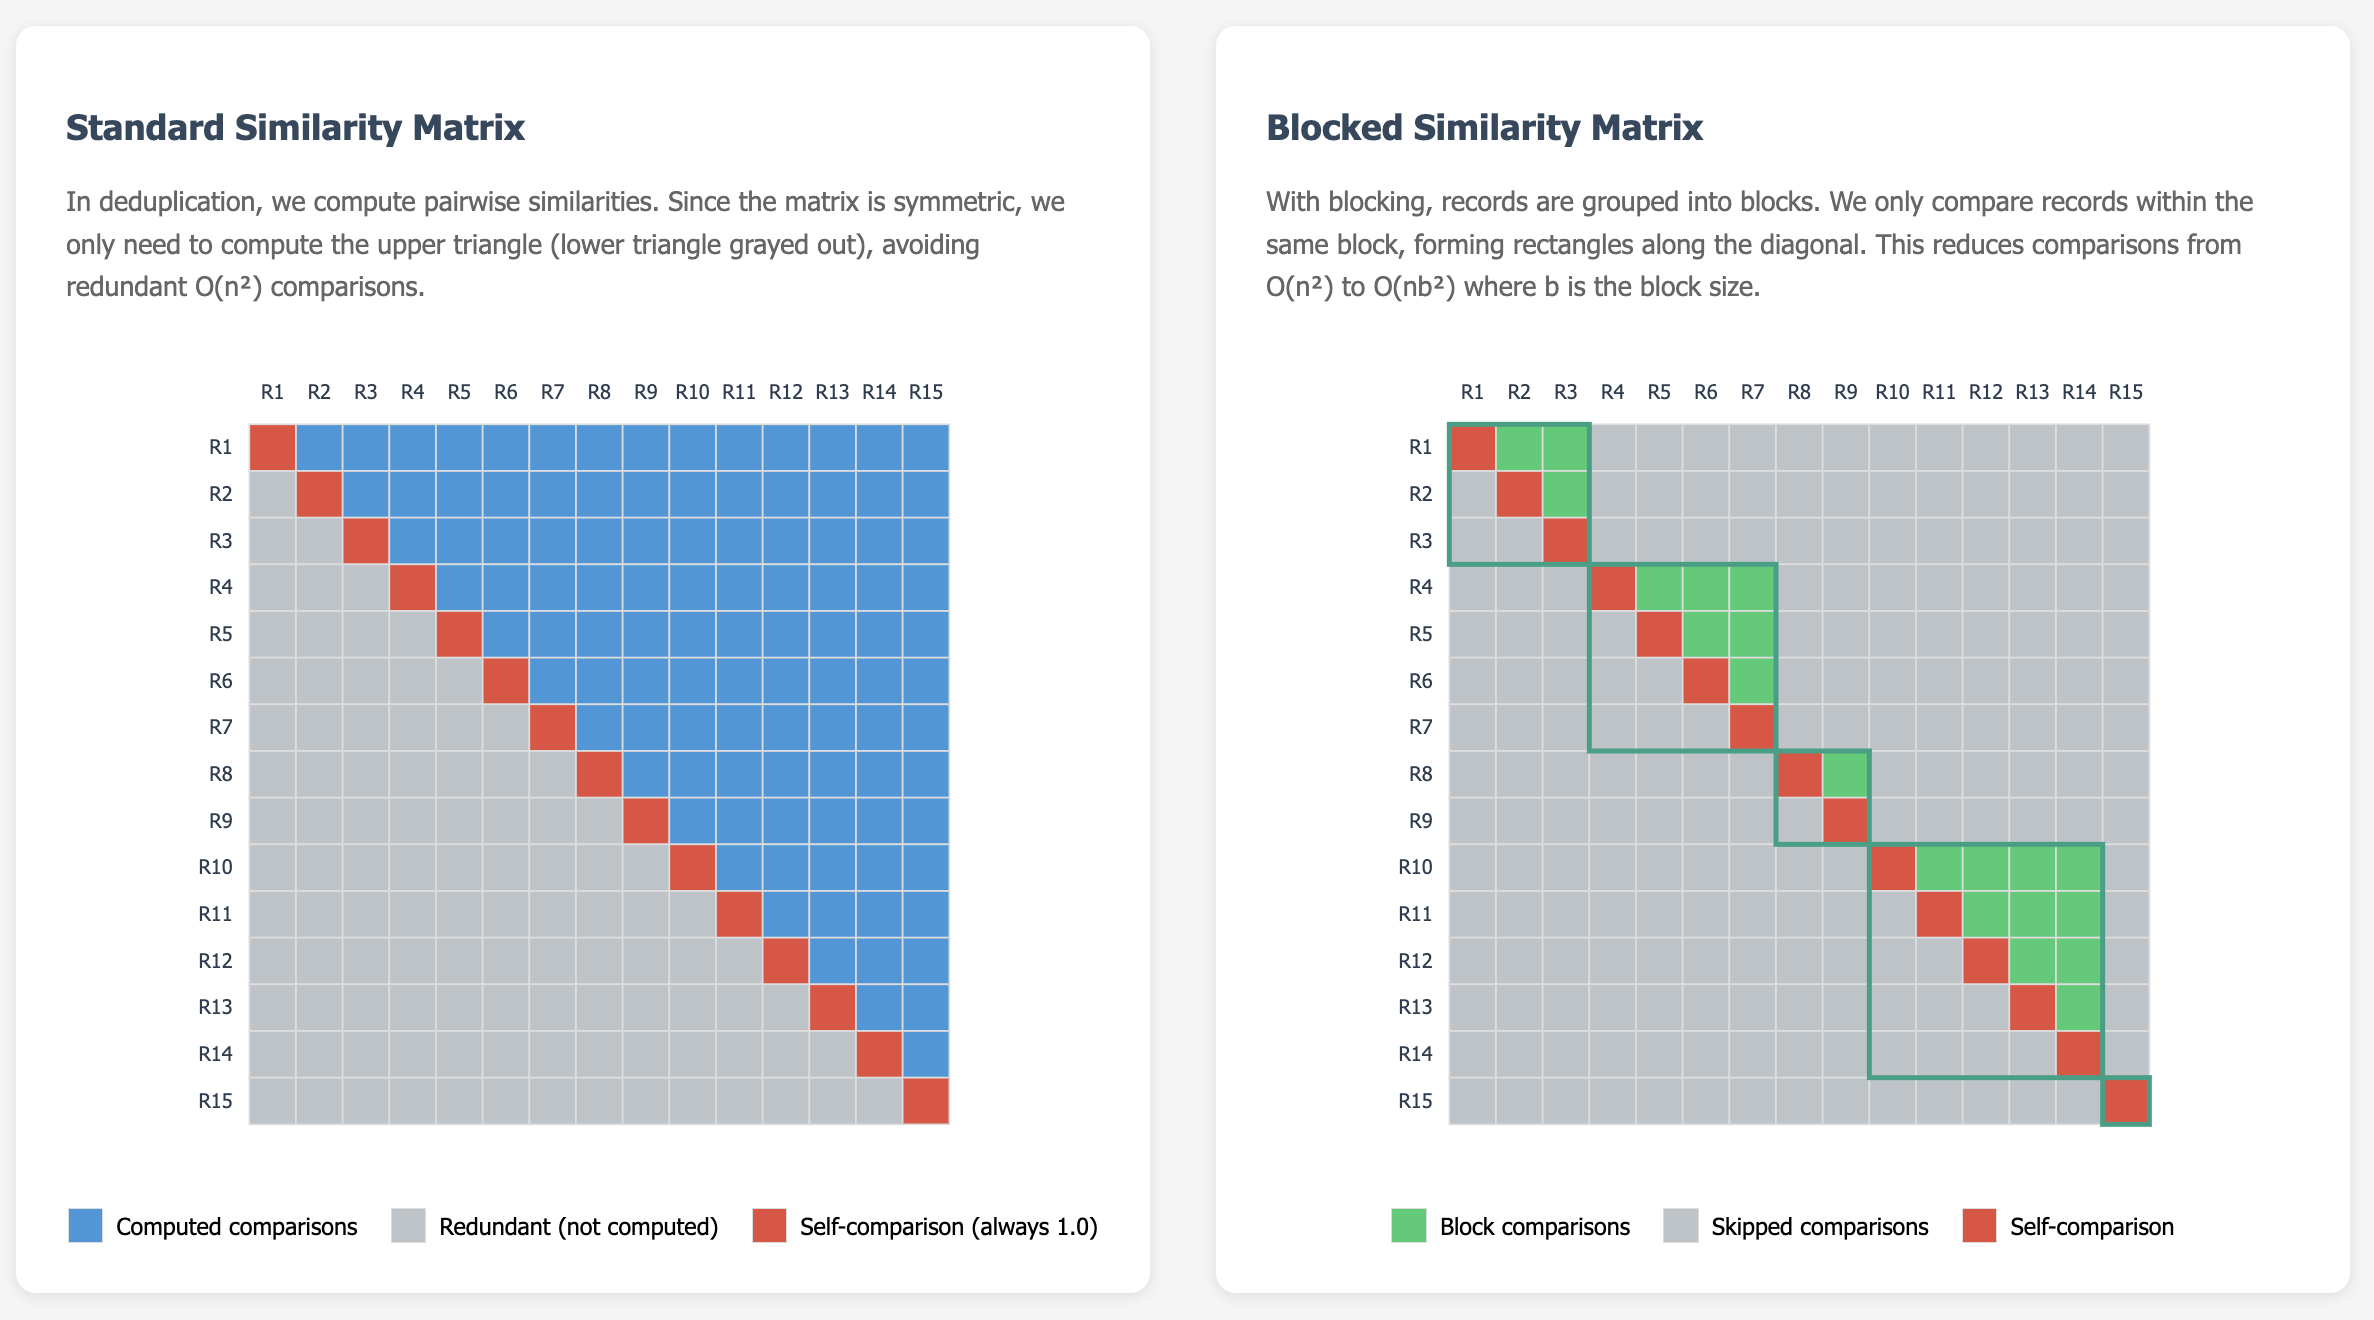Screen dimensions: 2374x1320
Task: Click the Computed comparisons legend label
Action: pos(236,1227)
